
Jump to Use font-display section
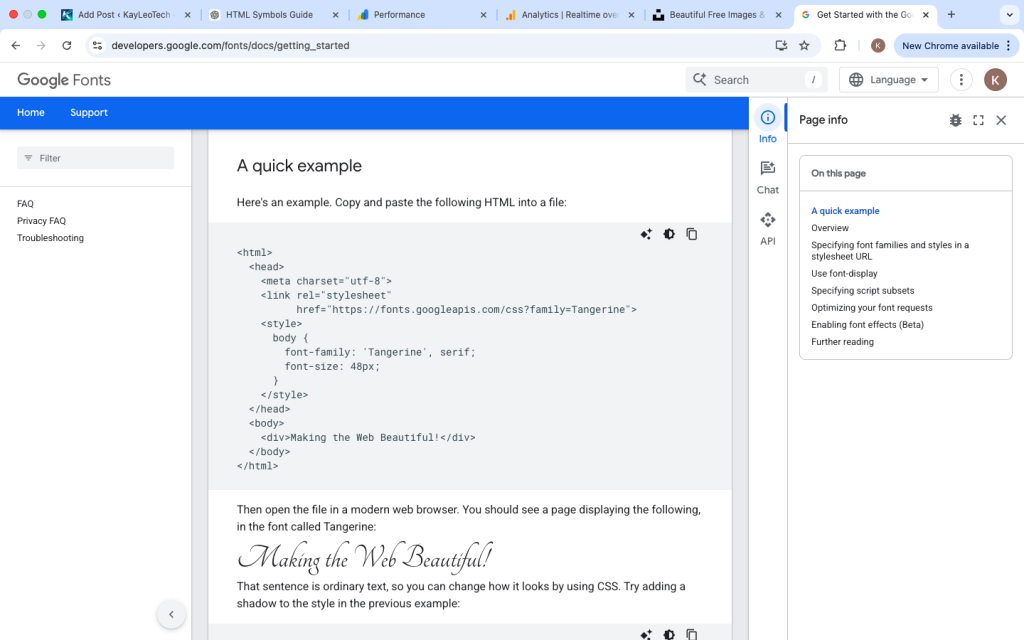point(844,274)
